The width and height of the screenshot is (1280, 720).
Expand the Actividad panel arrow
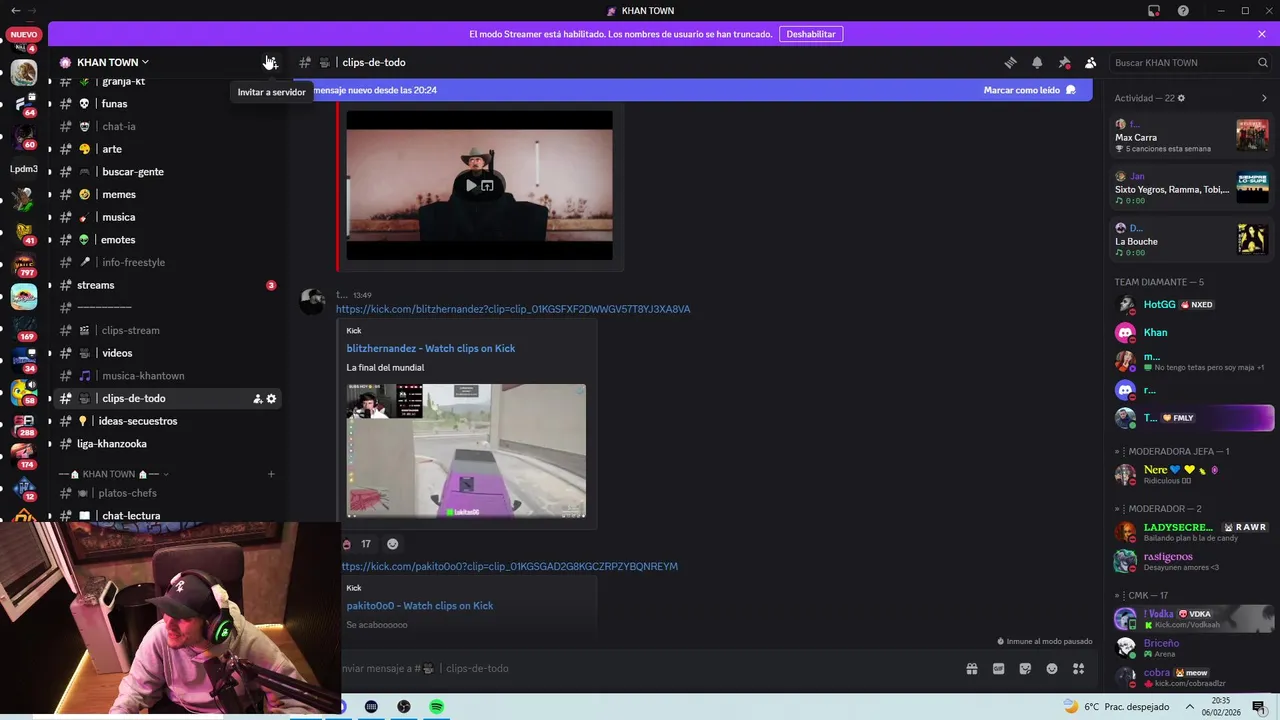1264,98
